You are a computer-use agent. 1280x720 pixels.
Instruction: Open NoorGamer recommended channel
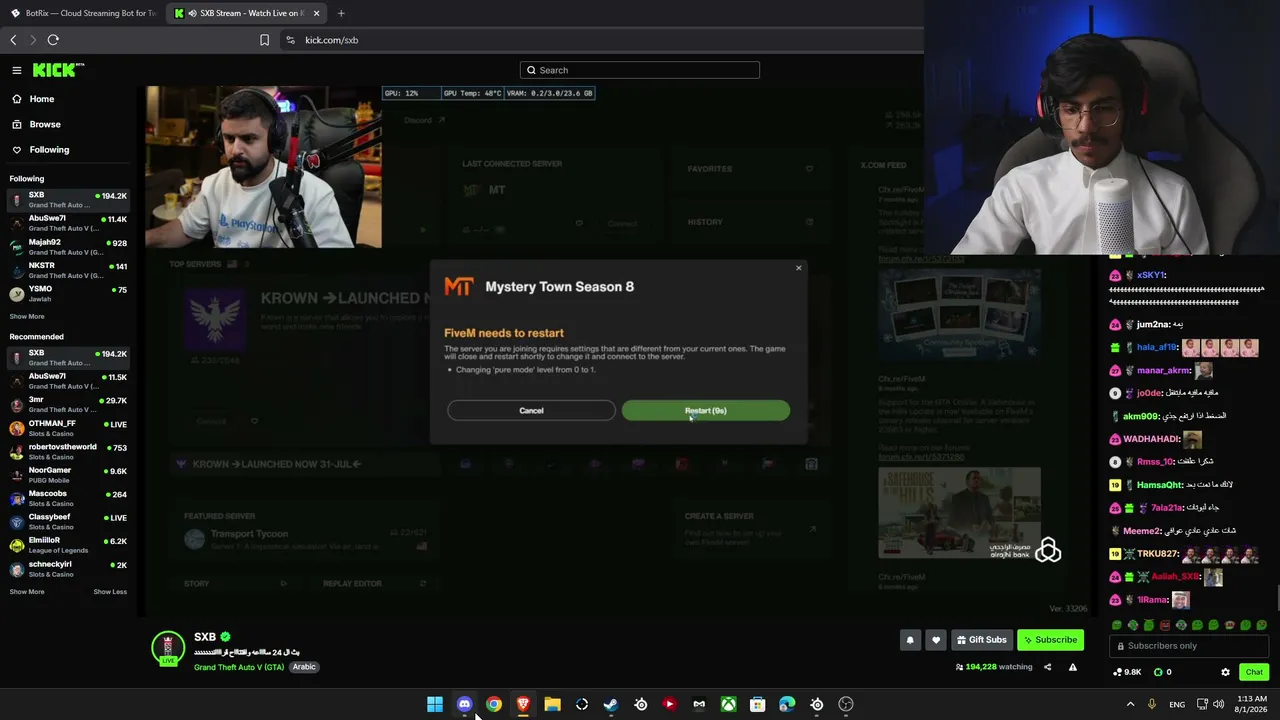pyautogui.click(x=68, y=474)
